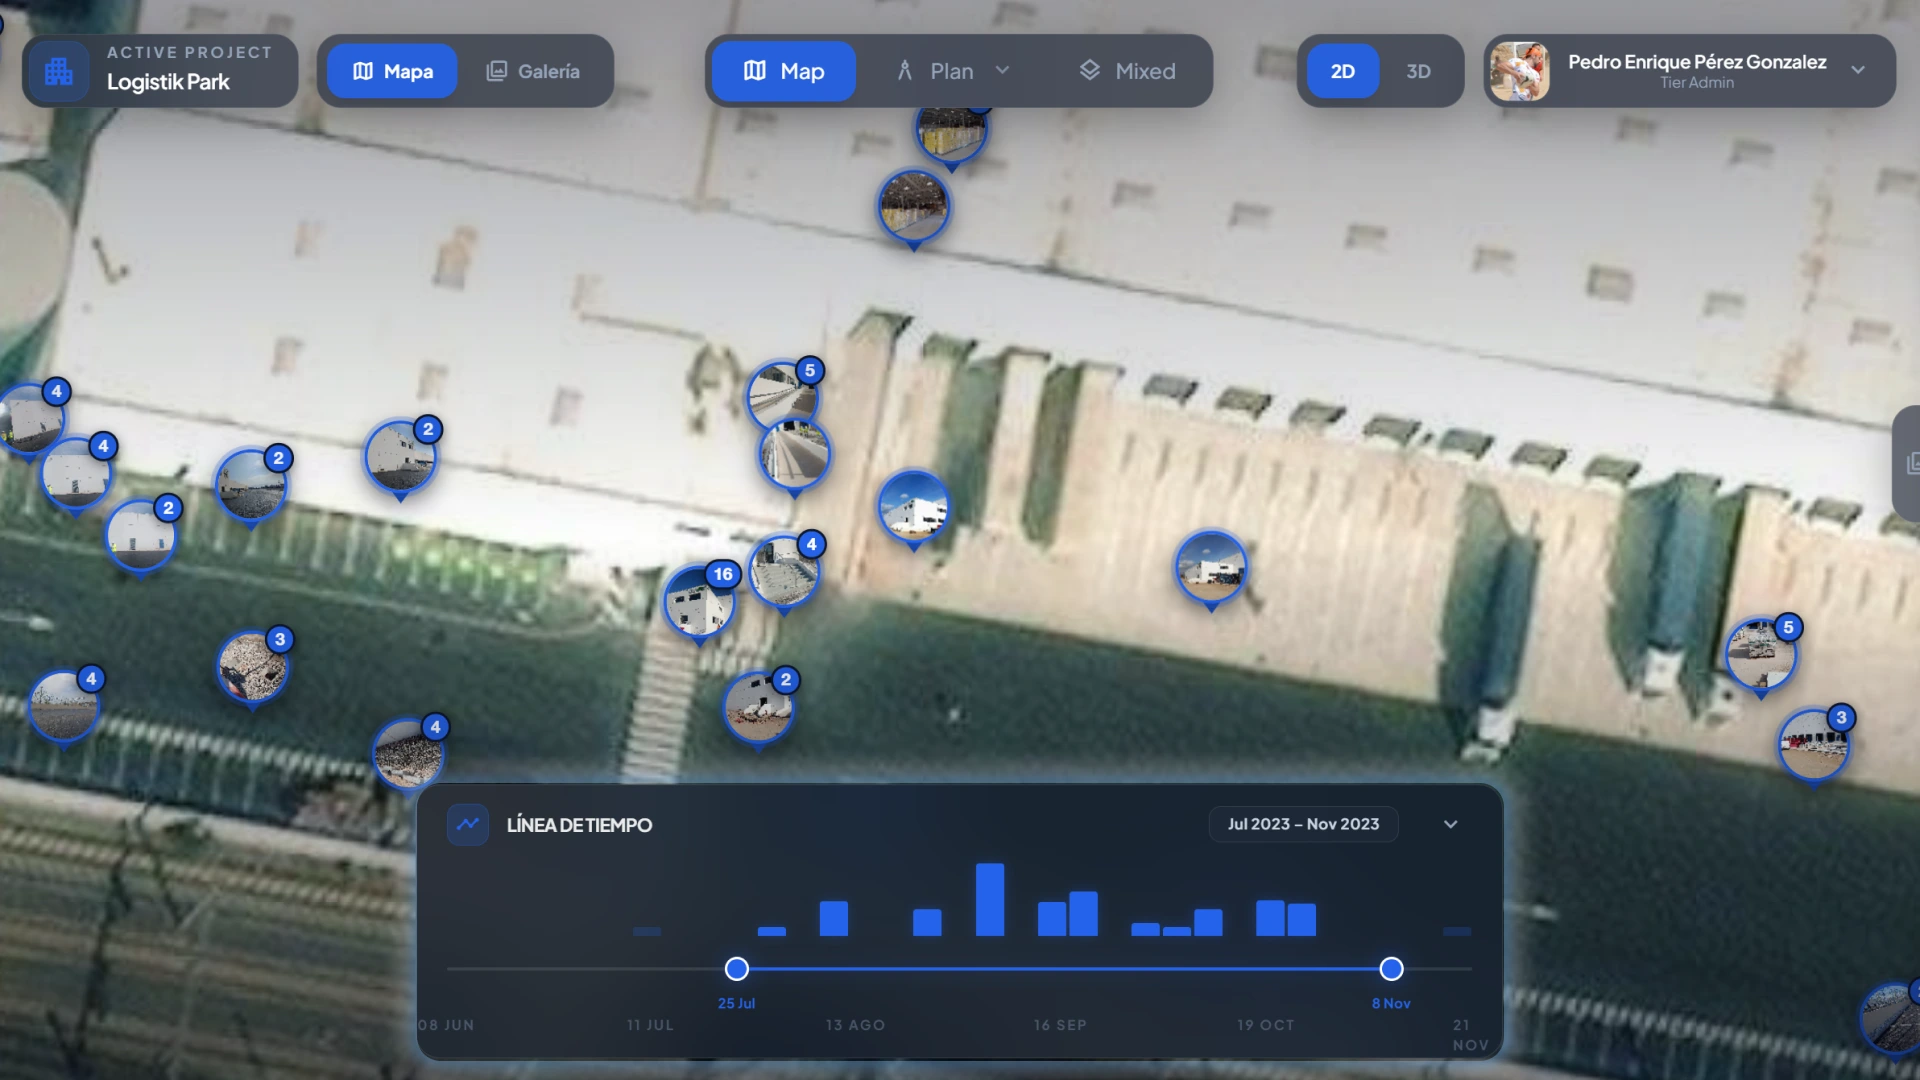Open the photo cluster marked 16
Viewport: 1920px width, 1080px height.
tap(699, 602)
